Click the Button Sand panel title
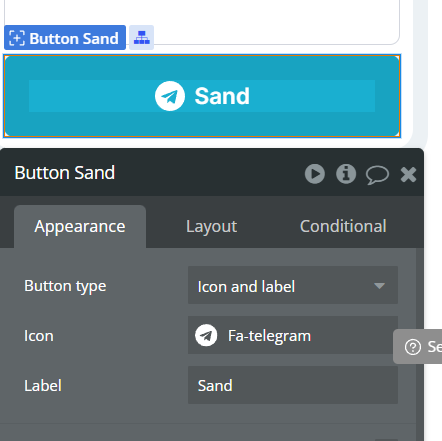 click(65, 173)
